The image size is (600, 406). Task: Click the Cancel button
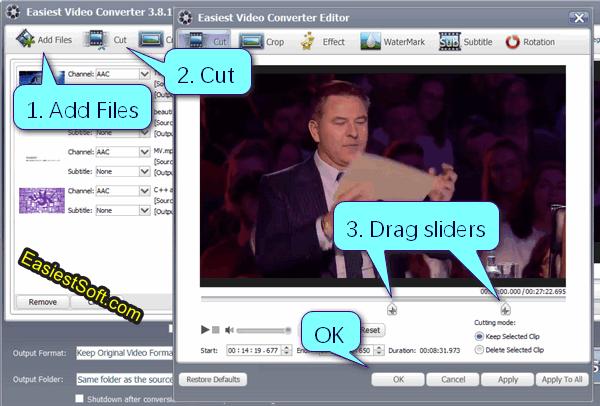tap(453, 380)
